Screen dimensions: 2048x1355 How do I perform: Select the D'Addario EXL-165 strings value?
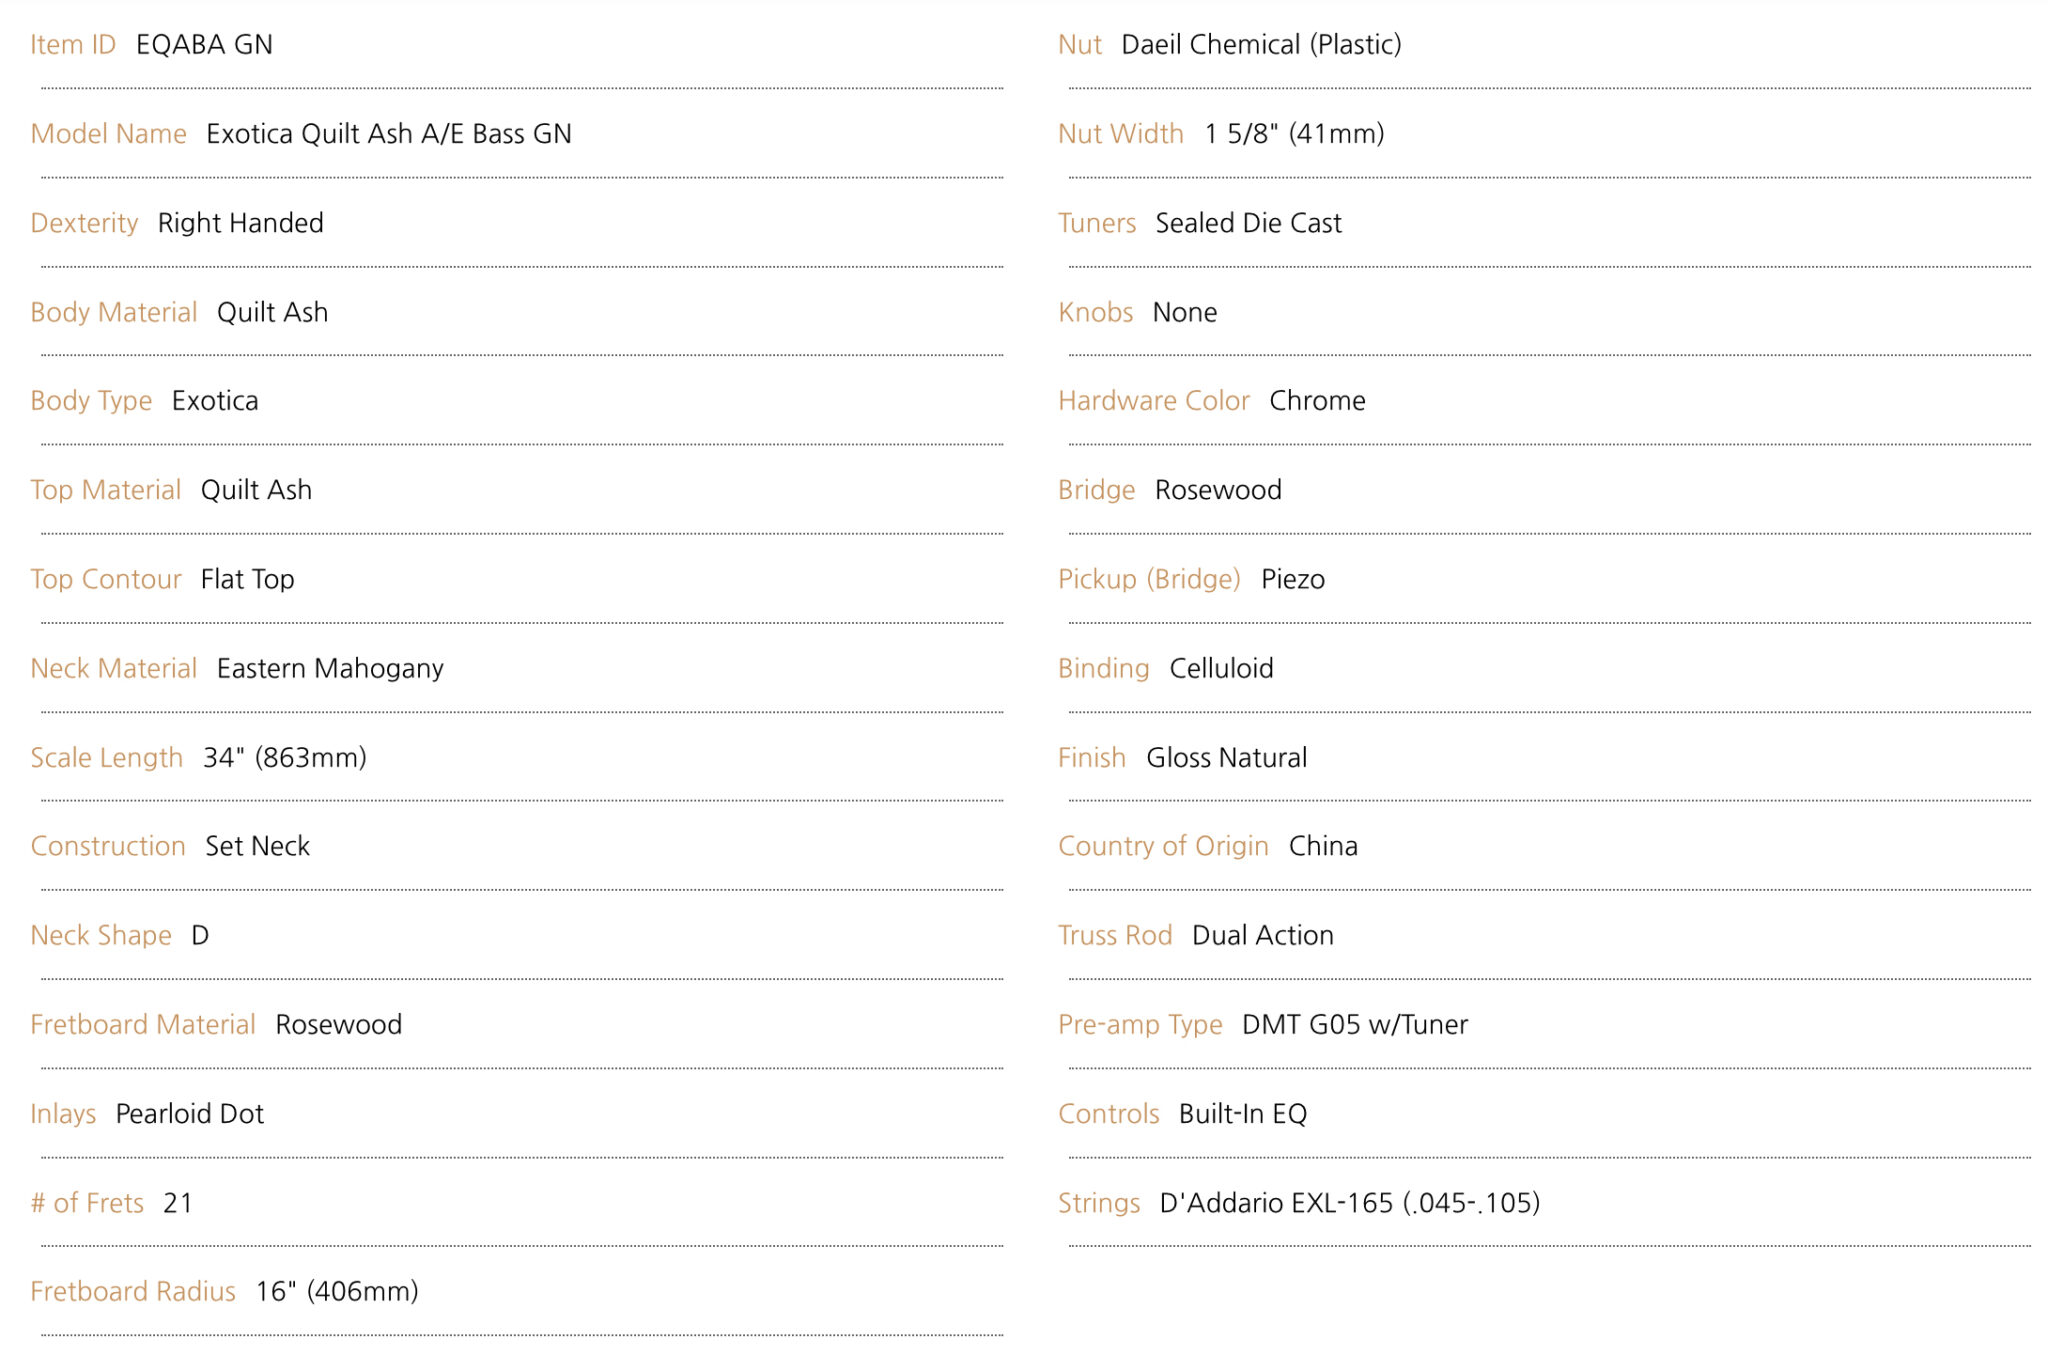1350,1202
